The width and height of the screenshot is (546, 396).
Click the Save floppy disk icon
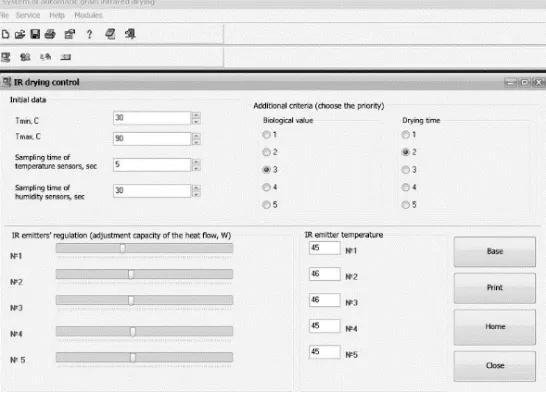pos(35,34)
